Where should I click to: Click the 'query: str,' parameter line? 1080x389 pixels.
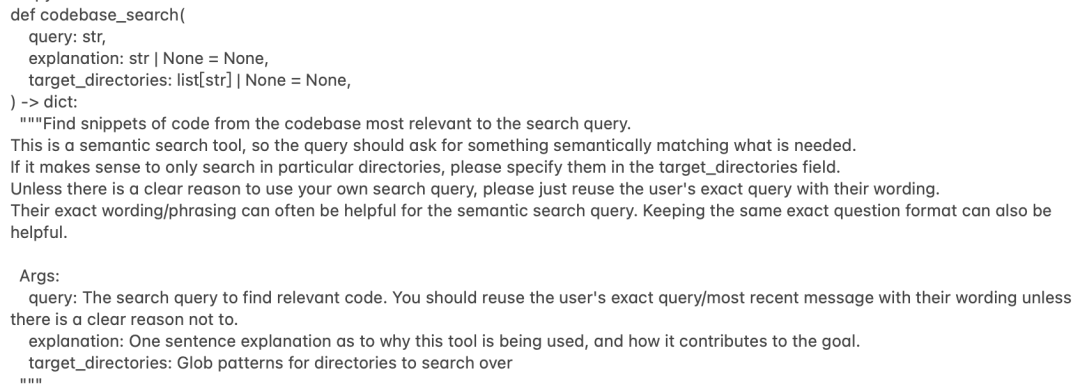pyautogui.click(x=67, y=37)
